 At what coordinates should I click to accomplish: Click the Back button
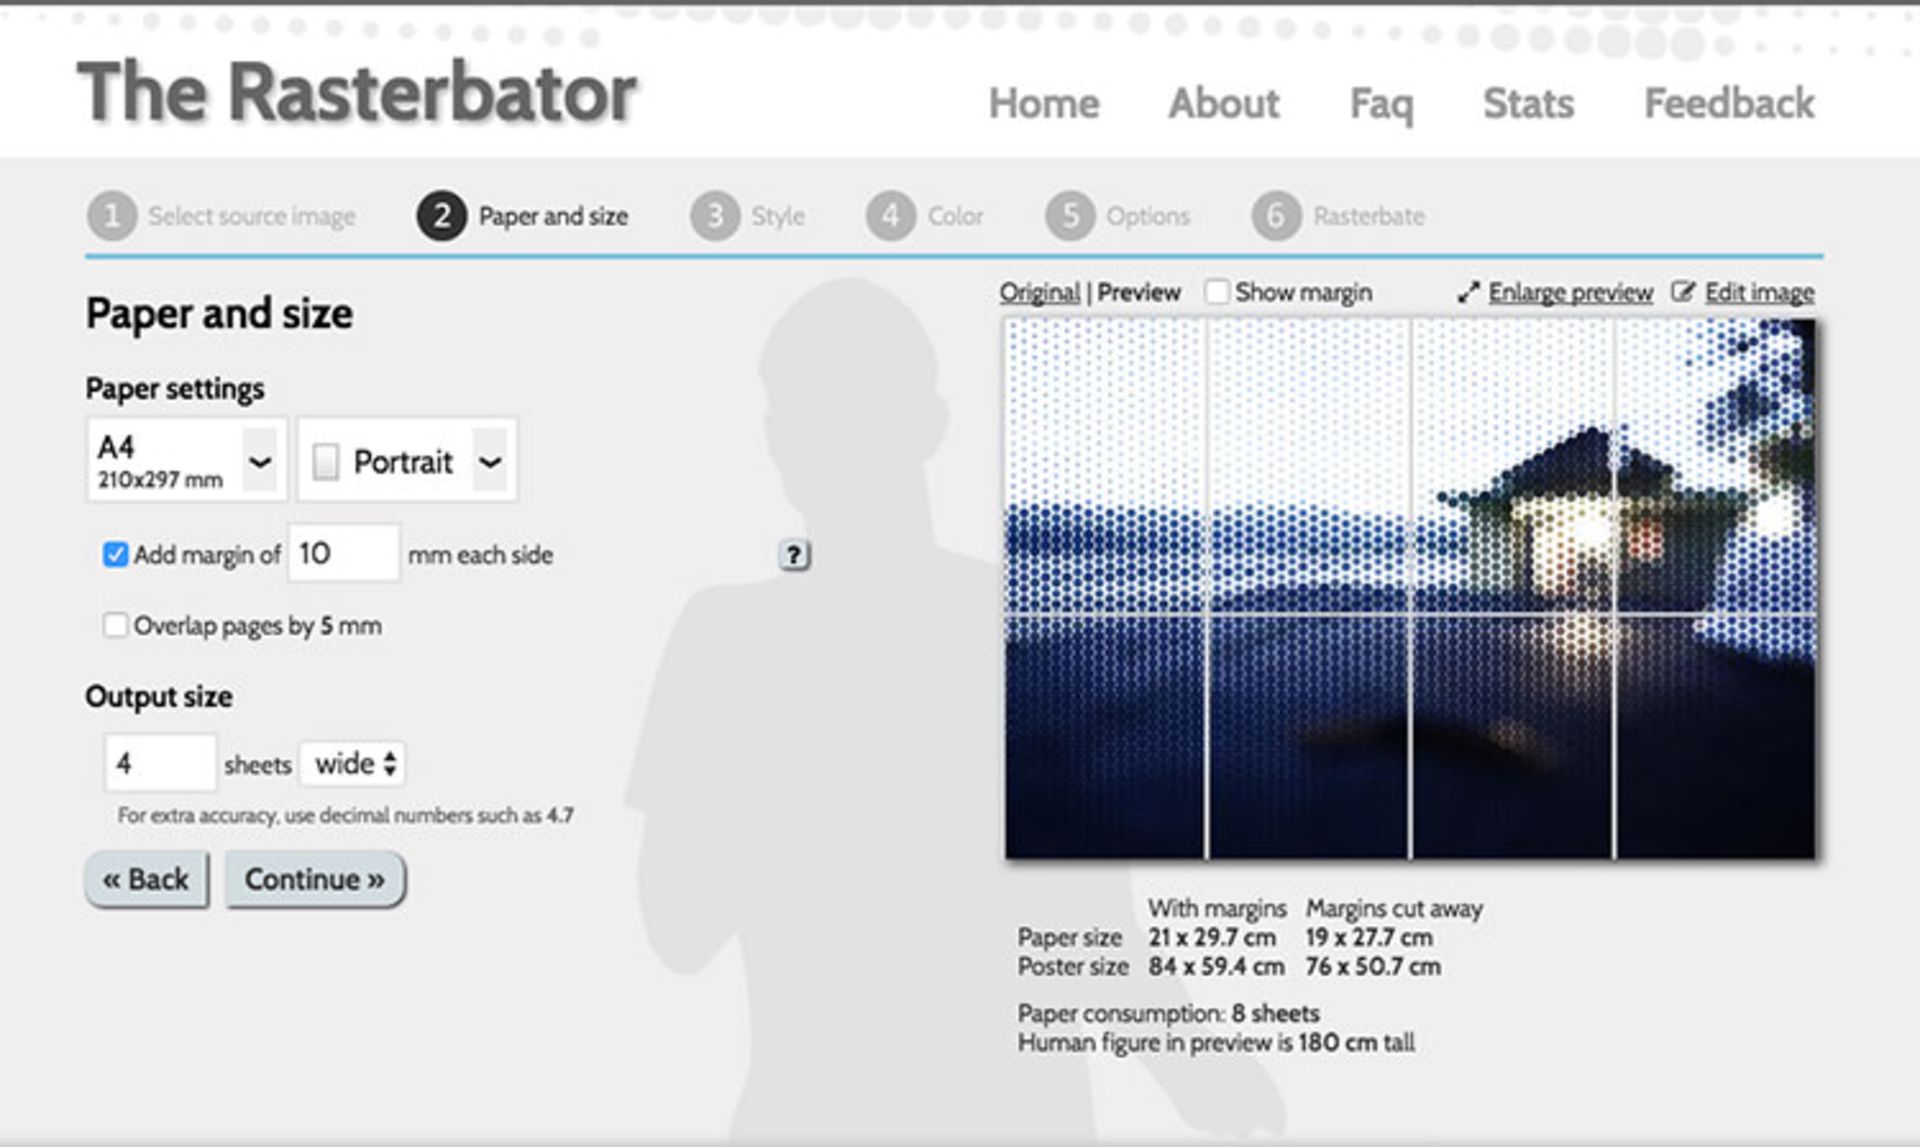coord(147,880)
